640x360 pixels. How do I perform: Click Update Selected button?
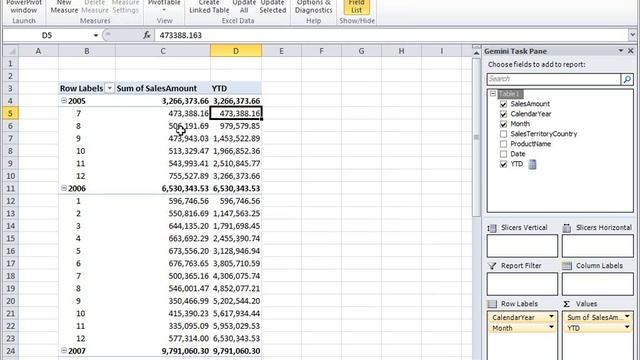273,7
